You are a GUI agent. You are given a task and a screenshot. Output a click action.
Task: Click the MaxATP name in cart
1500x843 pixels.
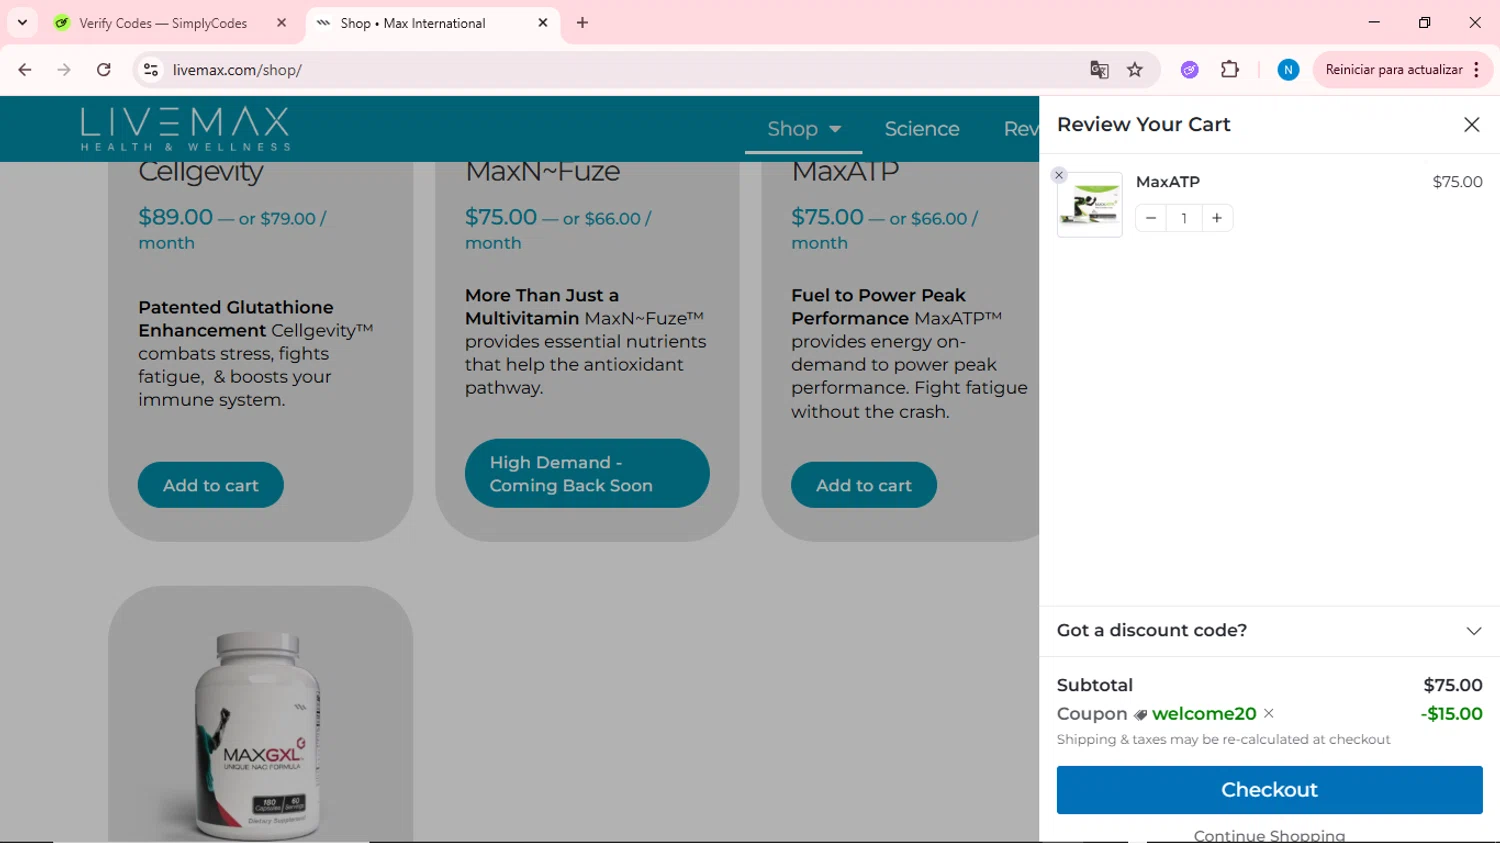[x=1168, y=182]
